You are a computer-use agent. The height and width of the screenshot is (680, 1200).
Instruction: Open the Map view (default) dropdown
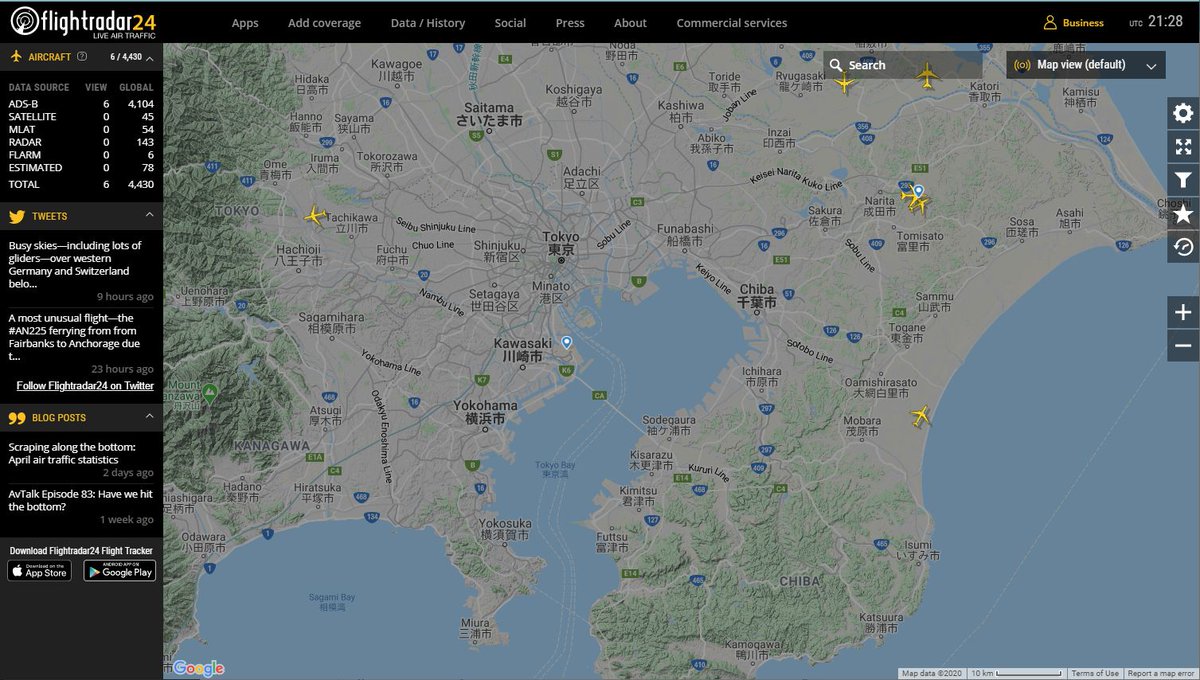point(1084,63)
